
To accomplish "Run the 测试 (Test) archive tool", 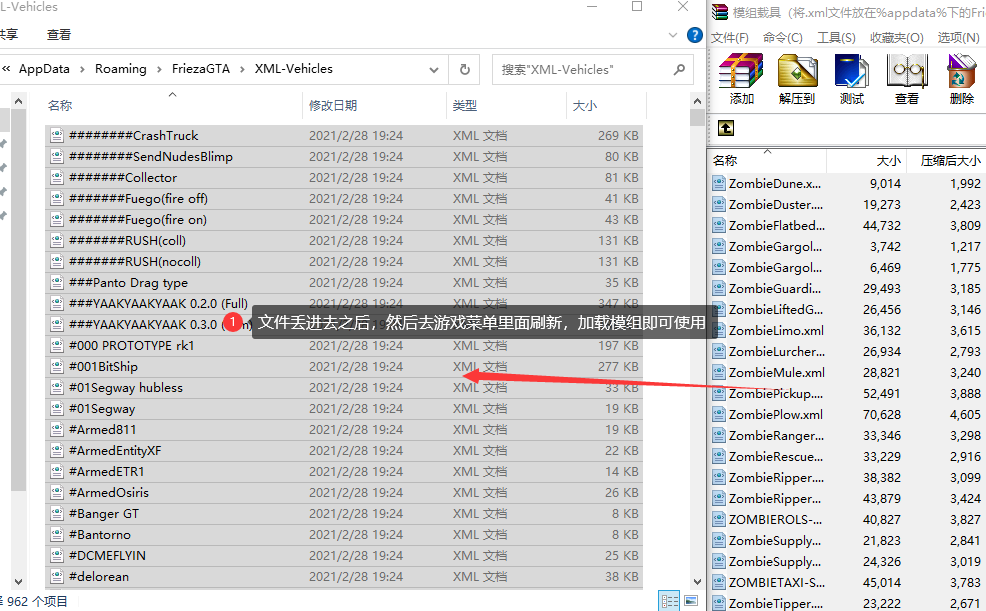I will tap(852, 79).
